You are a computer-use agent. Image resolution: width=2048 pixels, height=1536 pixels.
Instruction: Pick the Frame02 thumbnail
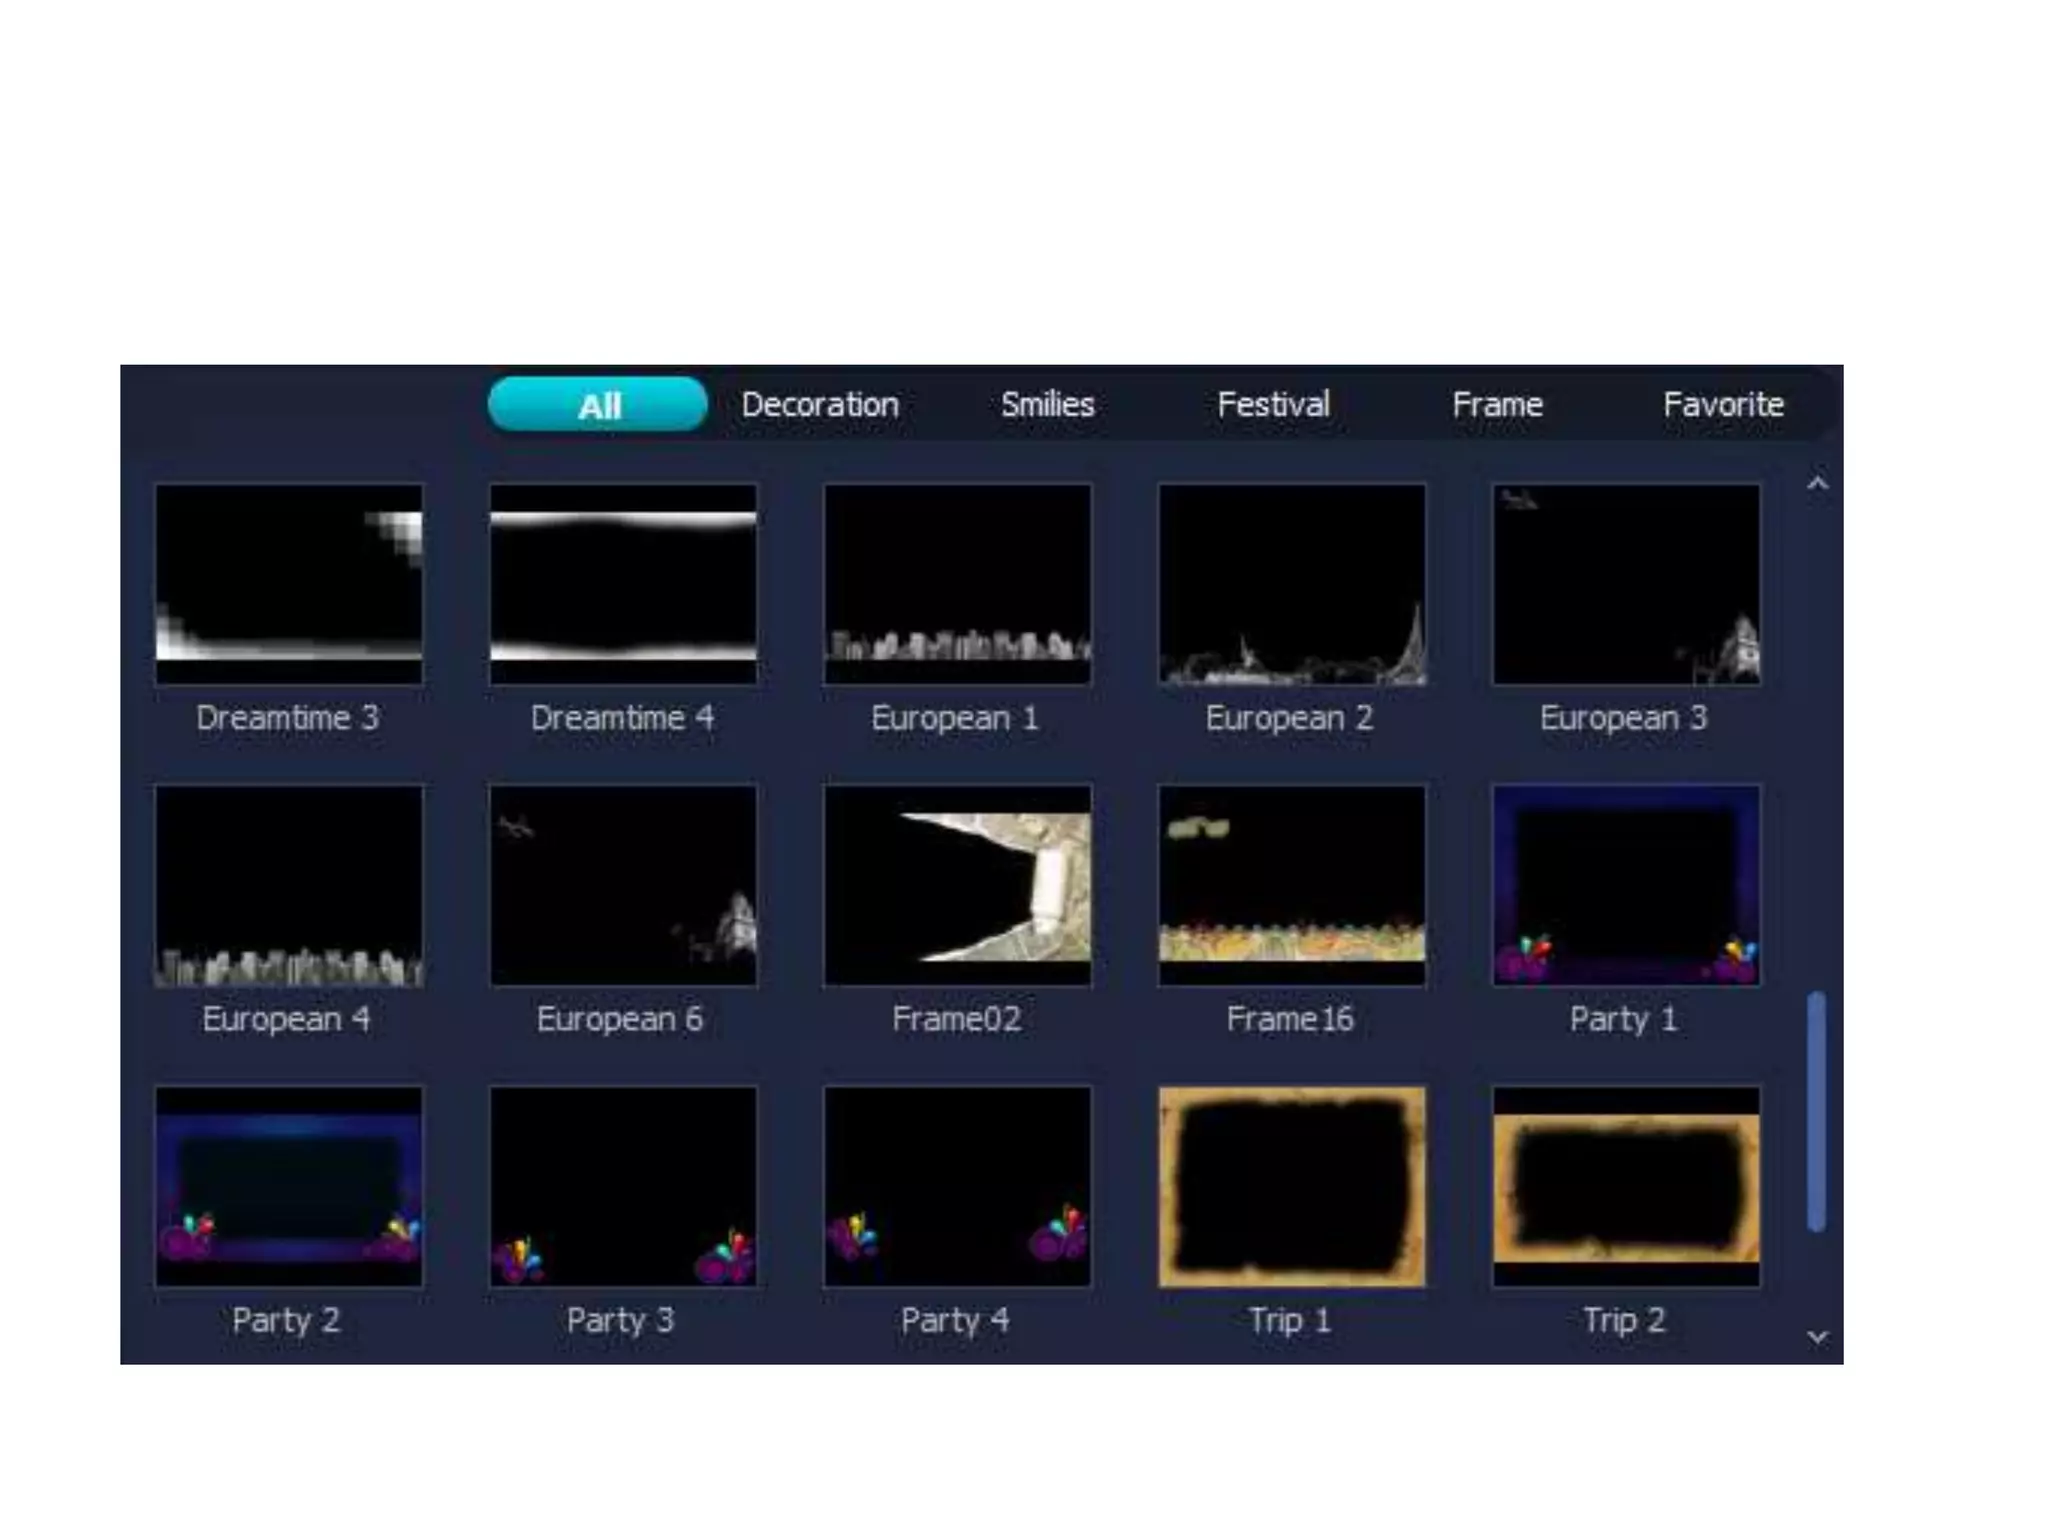click(957, 885)
